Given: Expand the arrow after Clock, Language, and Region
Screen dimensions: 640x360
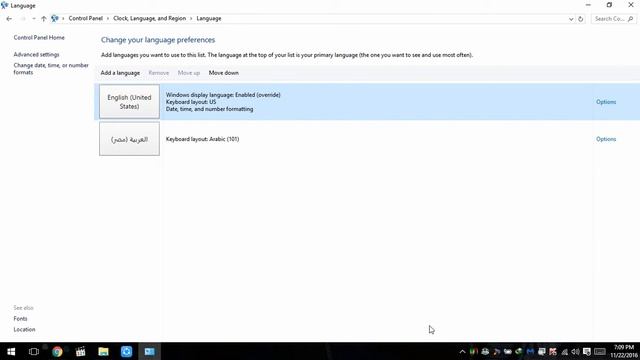Looking at the screenshot, I should pyautogui.click(x=191, y=19).
